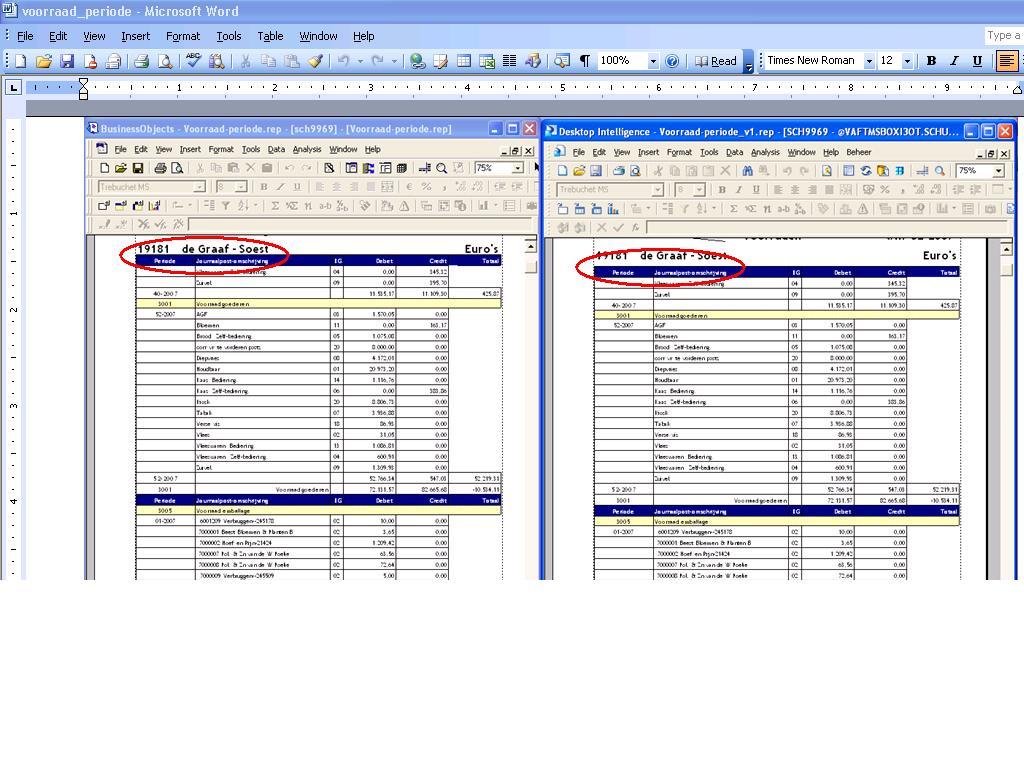Open the Word Table menu
This screenshot has height=768, width=1024.
click(x=270, y=36)
